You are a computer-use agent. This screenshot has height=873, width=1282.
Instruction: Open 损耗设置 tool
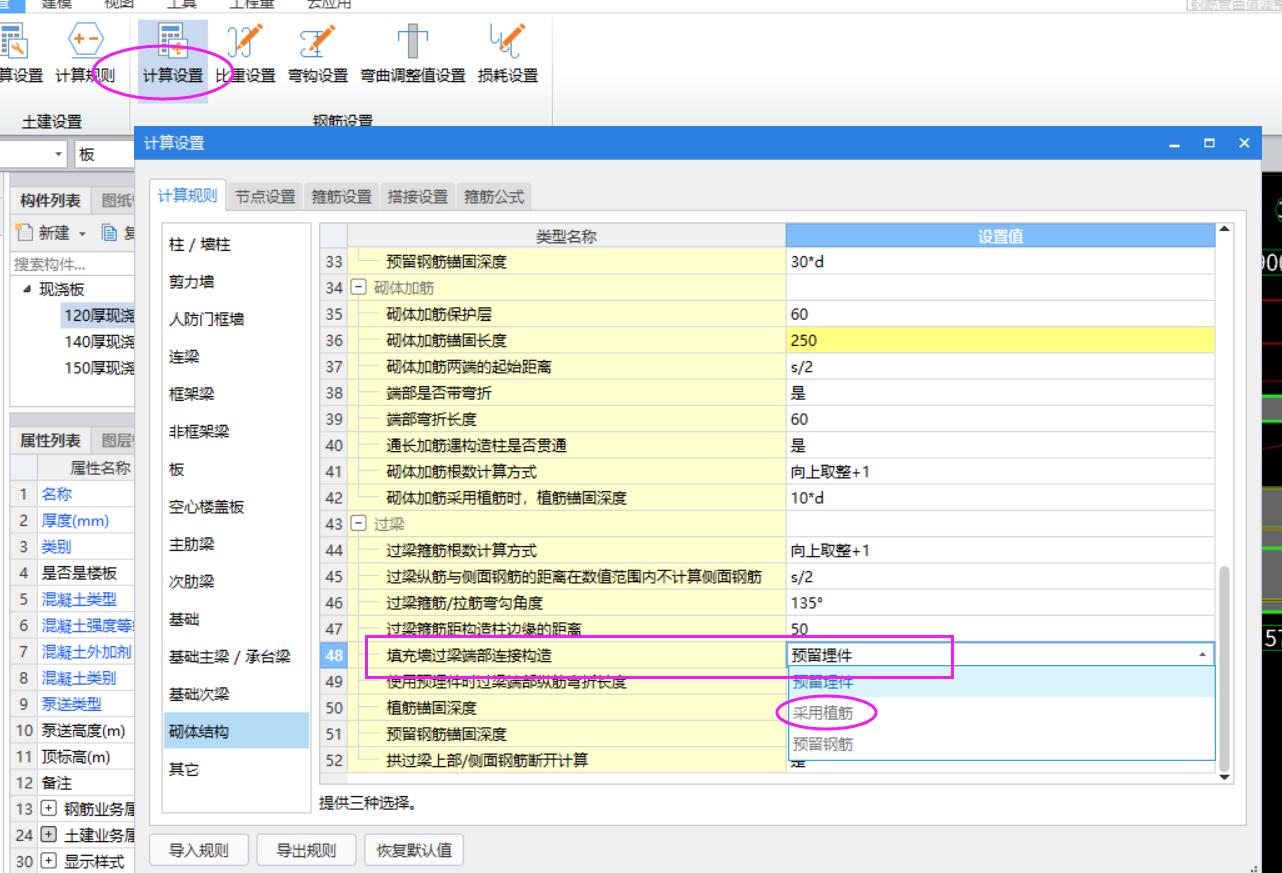pyautogui.click(x=508, y=55)
